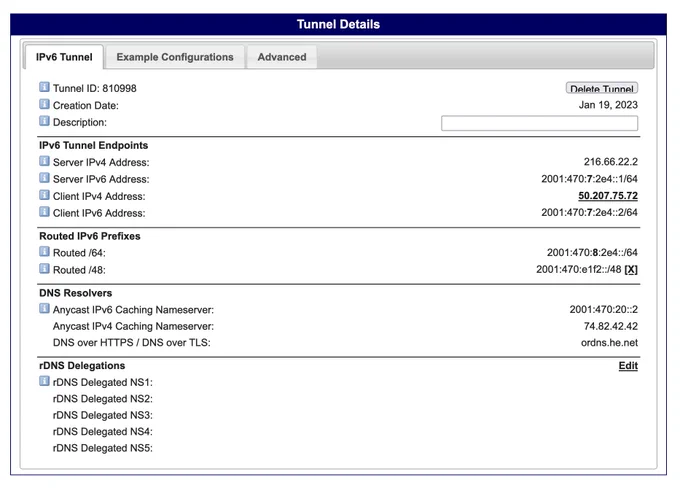680x496 pixels.
Task: Click the info icon beside Routed /64
Action: point(44,252)
